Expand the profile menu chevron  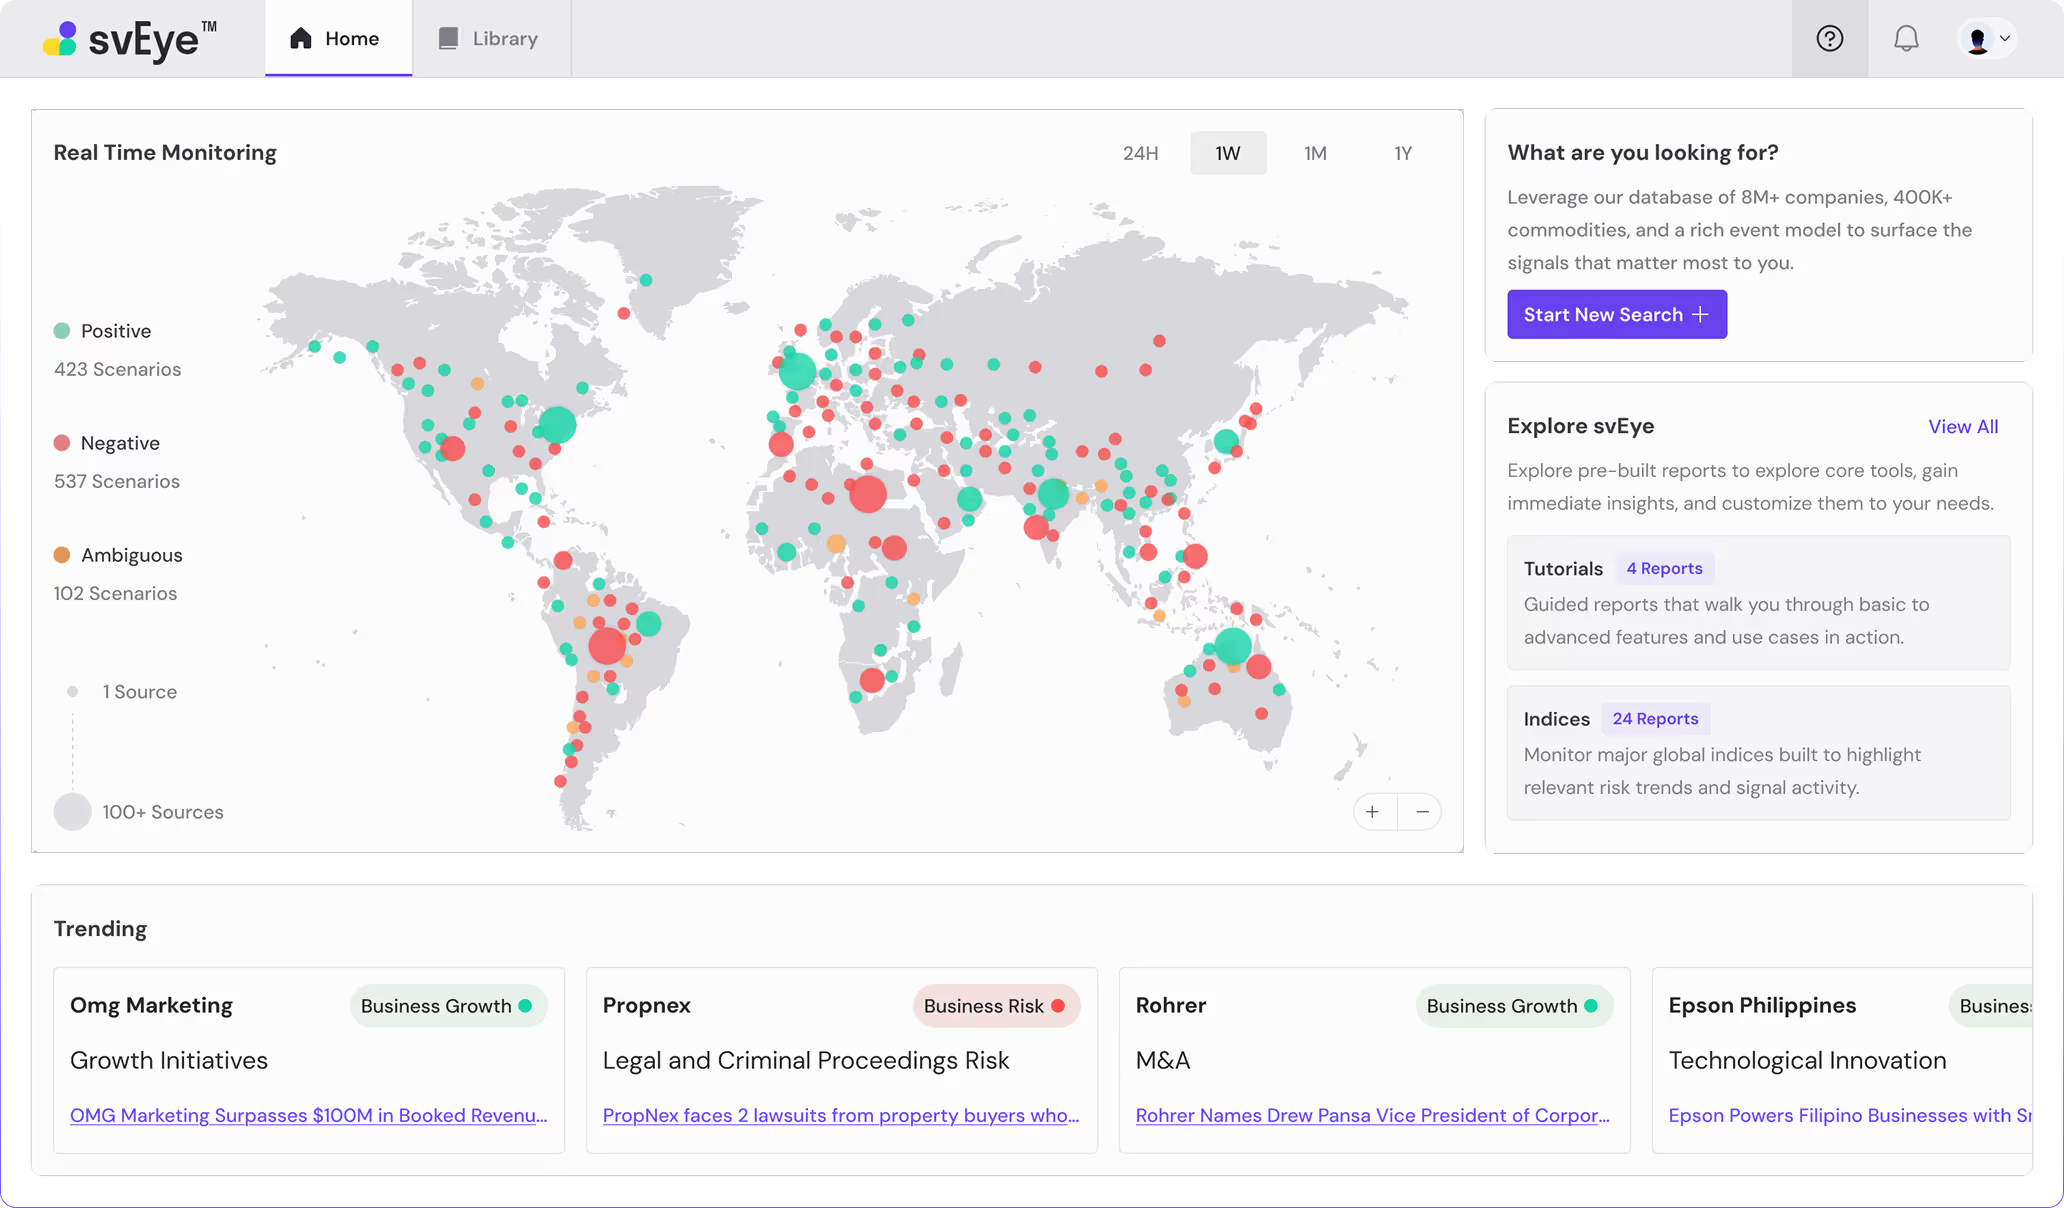2005,39
